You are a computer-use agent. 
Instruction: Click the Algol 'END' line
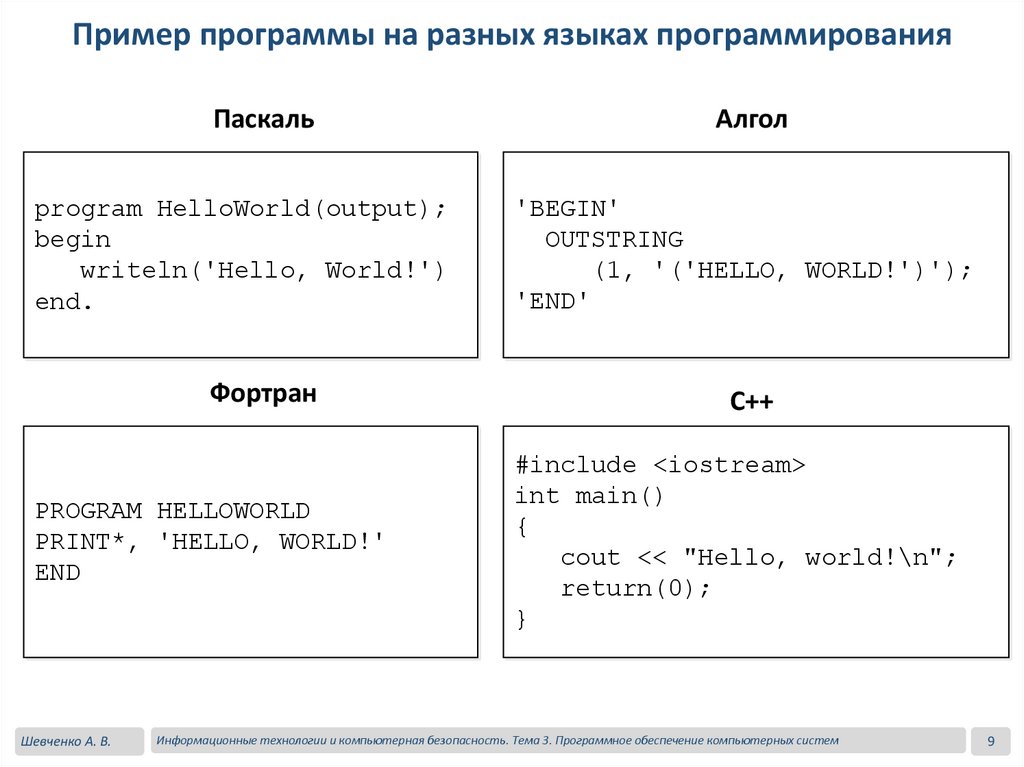click(x=552, y=301)
